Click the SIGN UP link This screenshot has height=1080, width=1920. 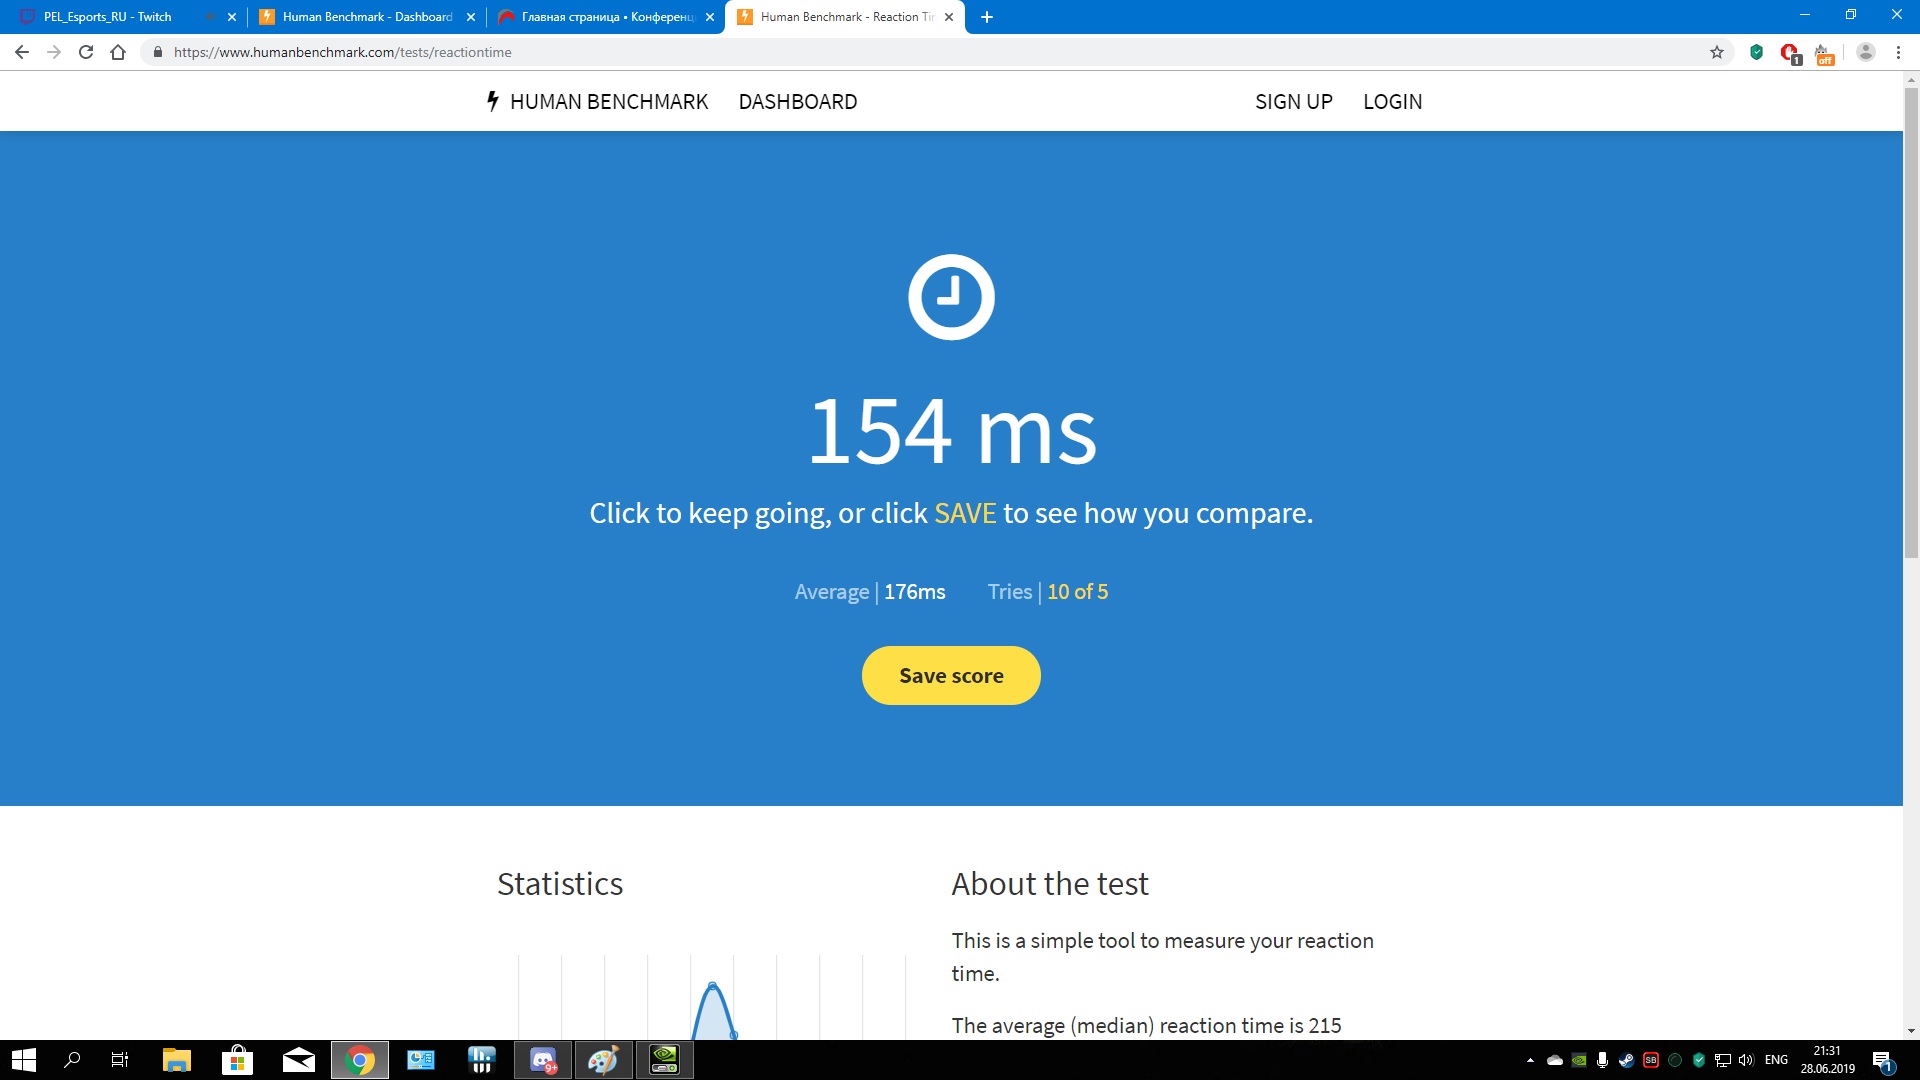click(1293, 102)
